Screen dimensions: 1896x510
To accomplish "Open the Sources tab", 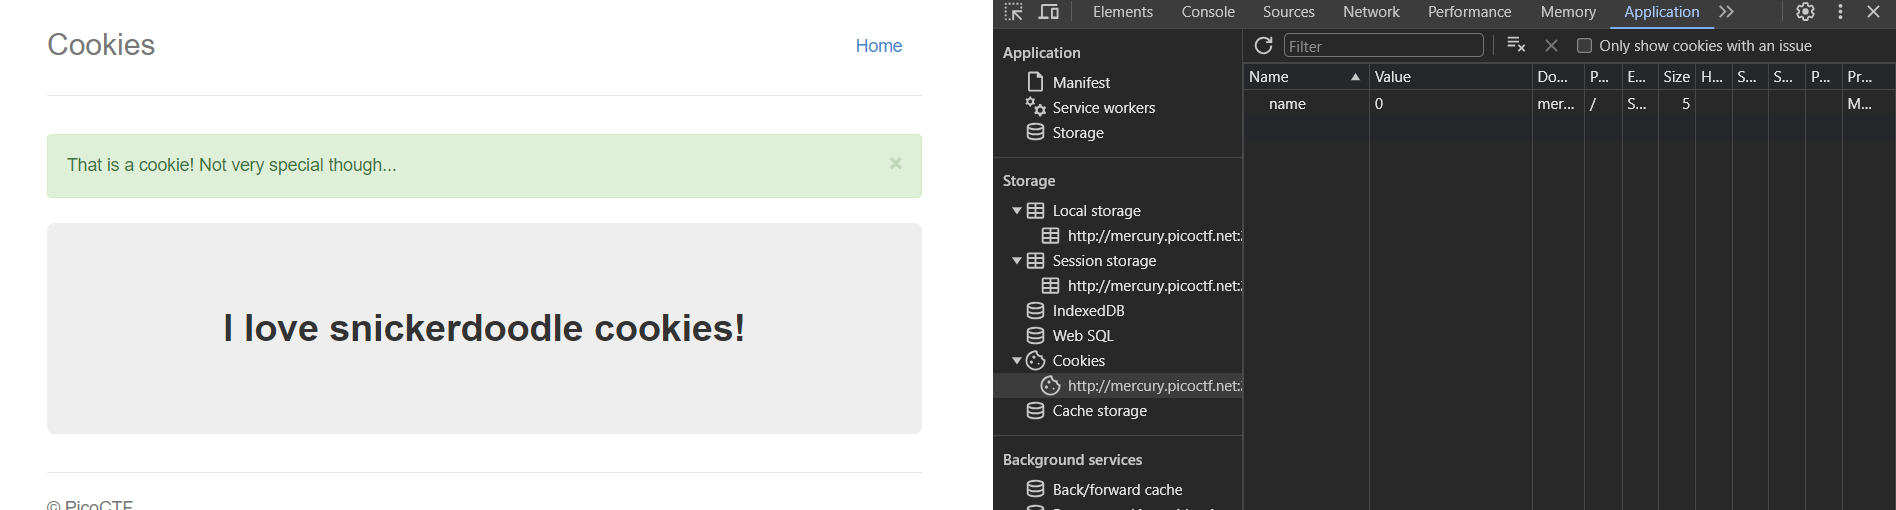I will (1288, 12).
